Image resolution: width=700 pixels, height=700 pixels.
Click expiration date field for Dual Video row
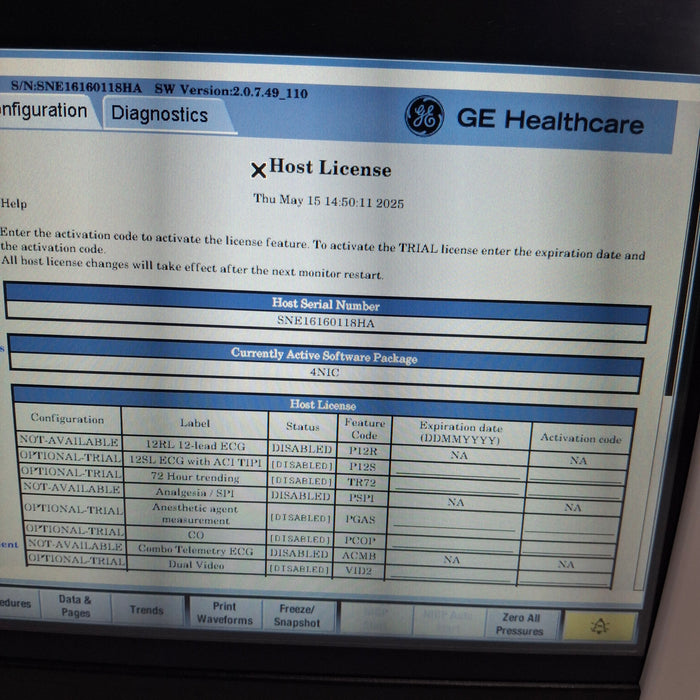pyautogui.click(x=449, y=574)
